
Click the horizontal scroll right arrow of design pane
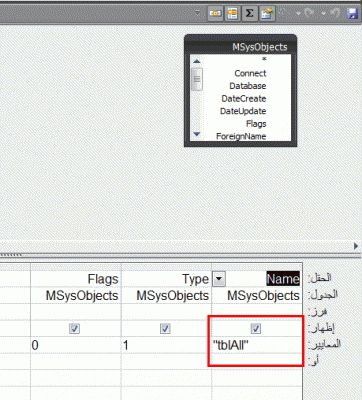click(x=356, y=246)
